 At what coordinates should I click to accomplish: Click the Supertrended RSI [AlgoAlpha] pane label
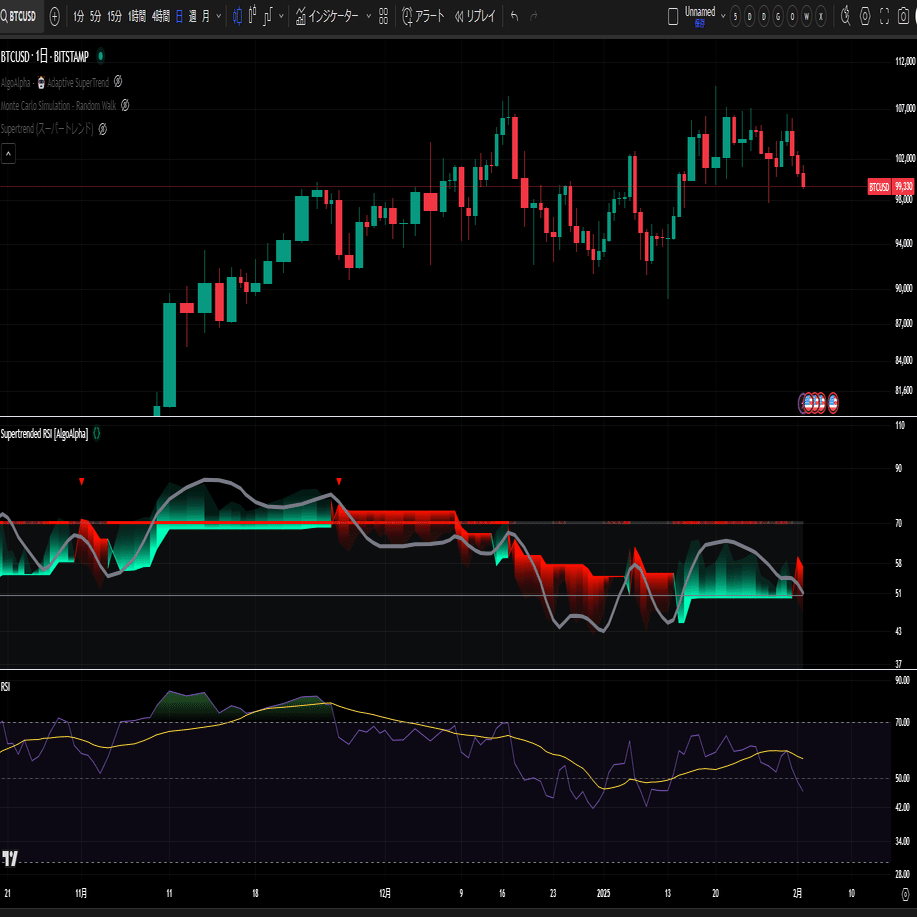pos(44,434)
